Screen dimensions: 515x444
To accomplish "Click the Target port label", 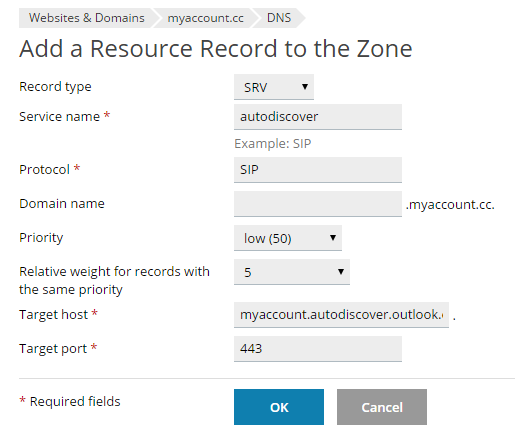I will (53, 349).
